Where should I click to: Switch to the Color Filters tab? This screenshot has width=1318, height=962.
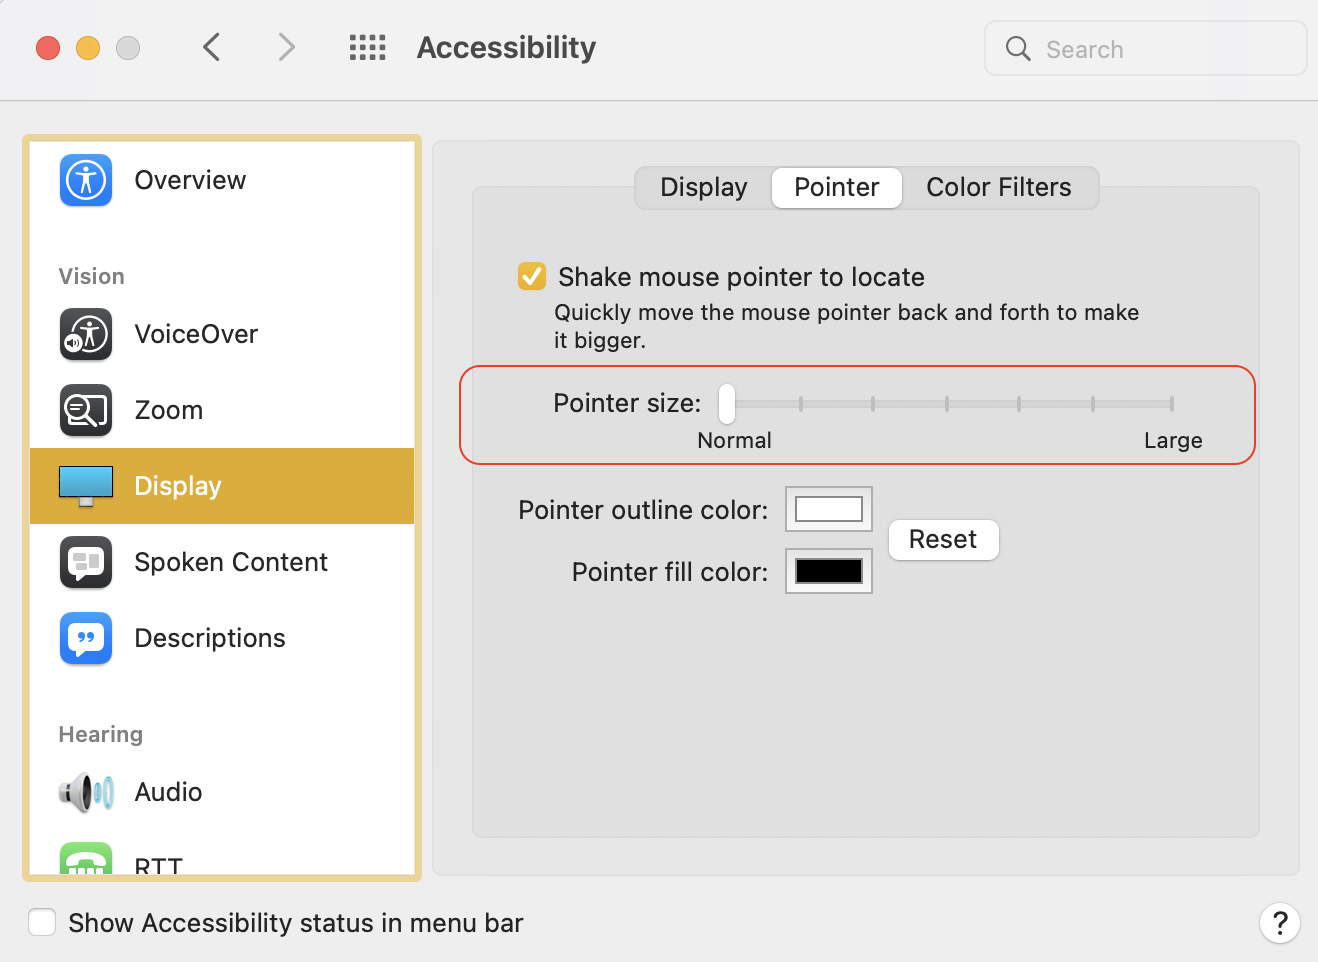coord(998,188)
